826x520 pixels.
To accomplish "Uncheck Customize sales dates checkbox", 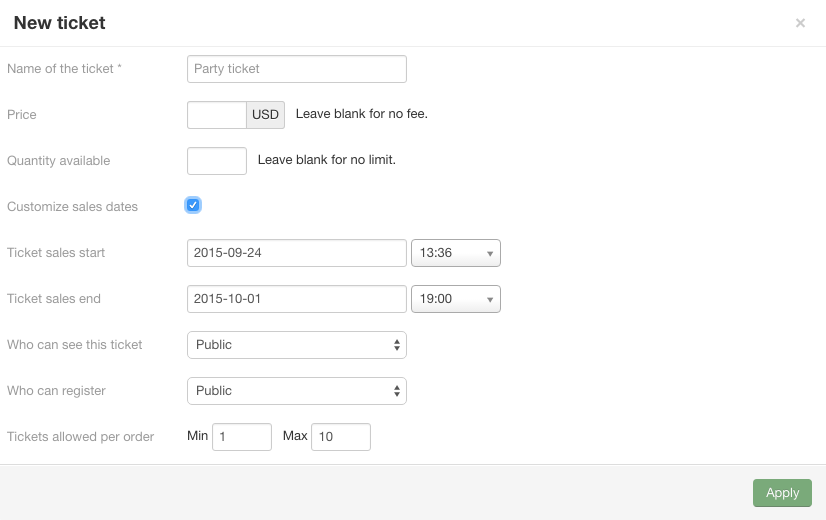I will [193, 205].
